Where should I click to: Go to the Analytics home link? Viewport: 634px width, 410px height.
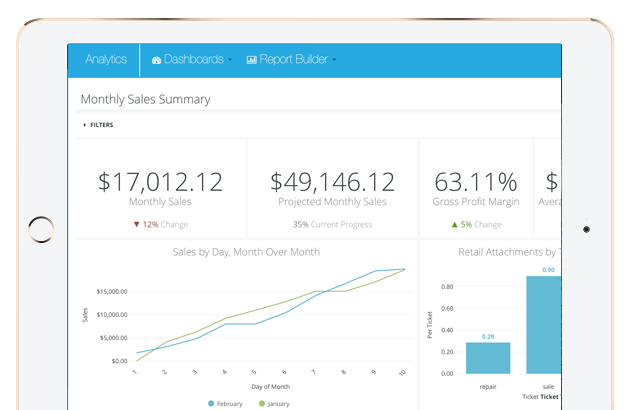coord(106,60)
